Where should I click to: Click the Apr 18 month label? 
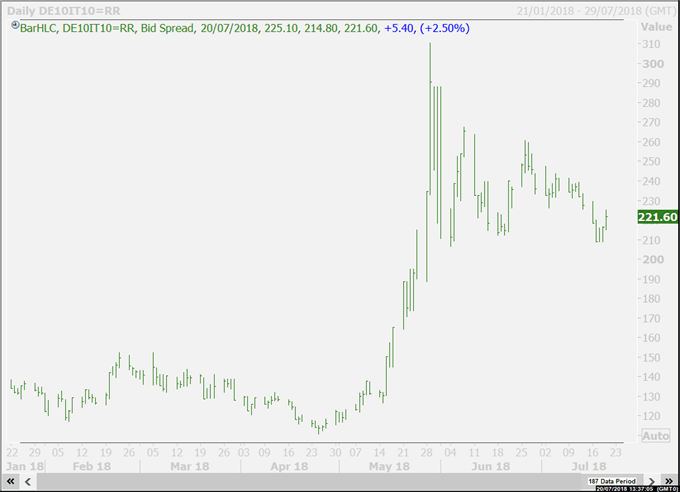[x=289, y=466]
